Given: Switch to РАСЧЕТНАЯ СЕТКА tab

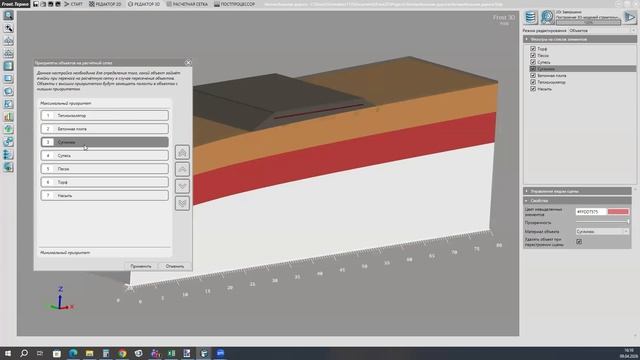Looking at the screenshot, I should click(x=187, y=4).
